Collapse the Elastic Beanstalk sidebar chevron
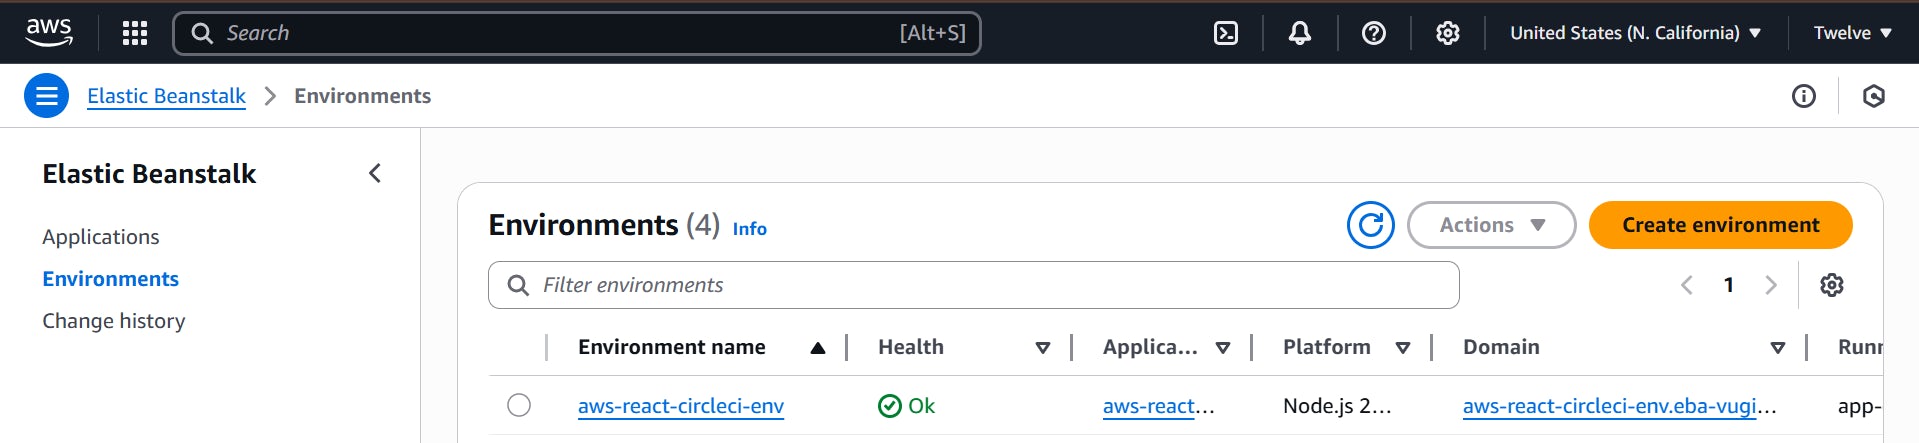The height and width of the screenshot is (443, 1919). pyautogui.click(x=375, y=173)
